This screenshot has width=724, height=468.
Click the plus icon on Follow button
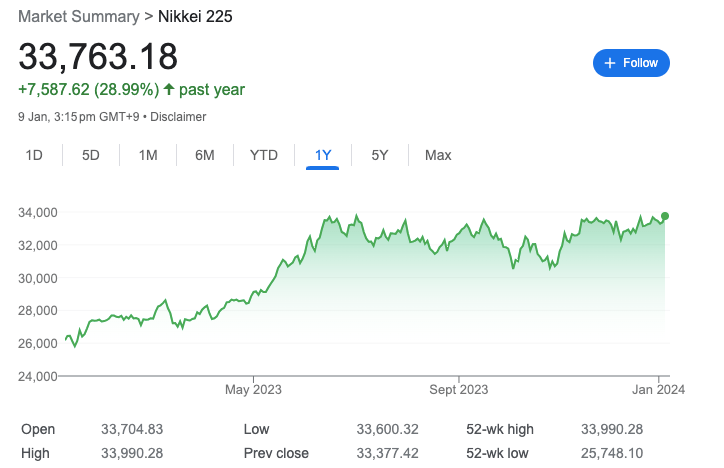pos(609,63)
